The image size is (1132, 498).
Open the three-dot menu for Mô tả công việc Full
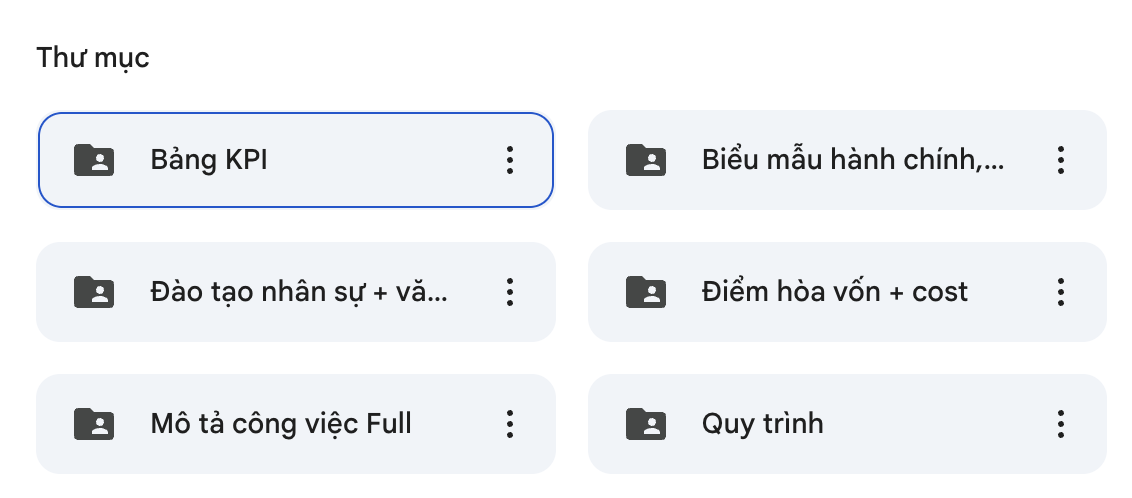[510, 424]
